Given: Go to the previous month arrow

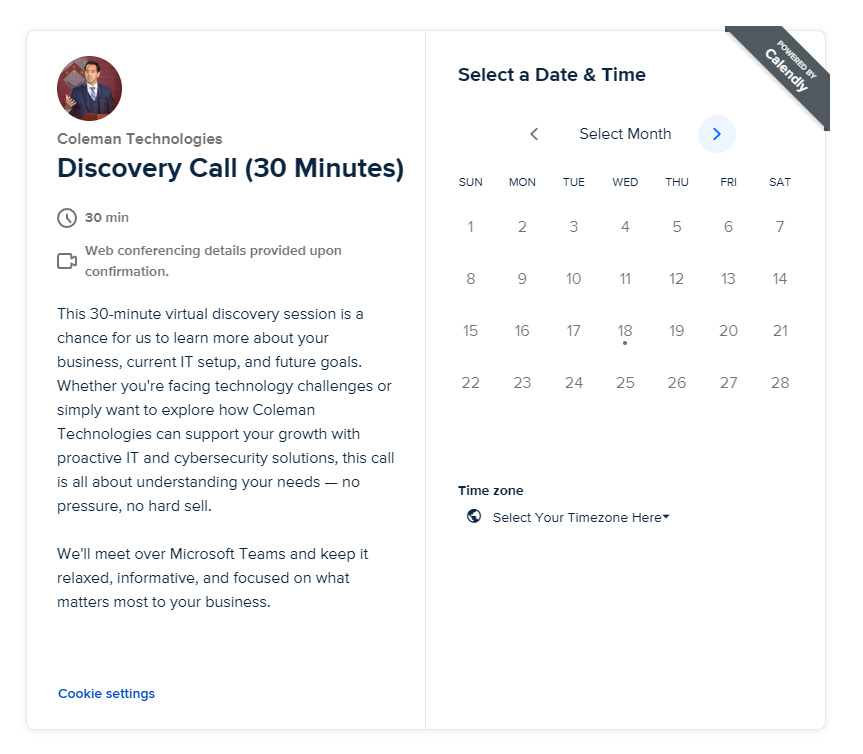Looking at the screenshot, I should point(534,134).
